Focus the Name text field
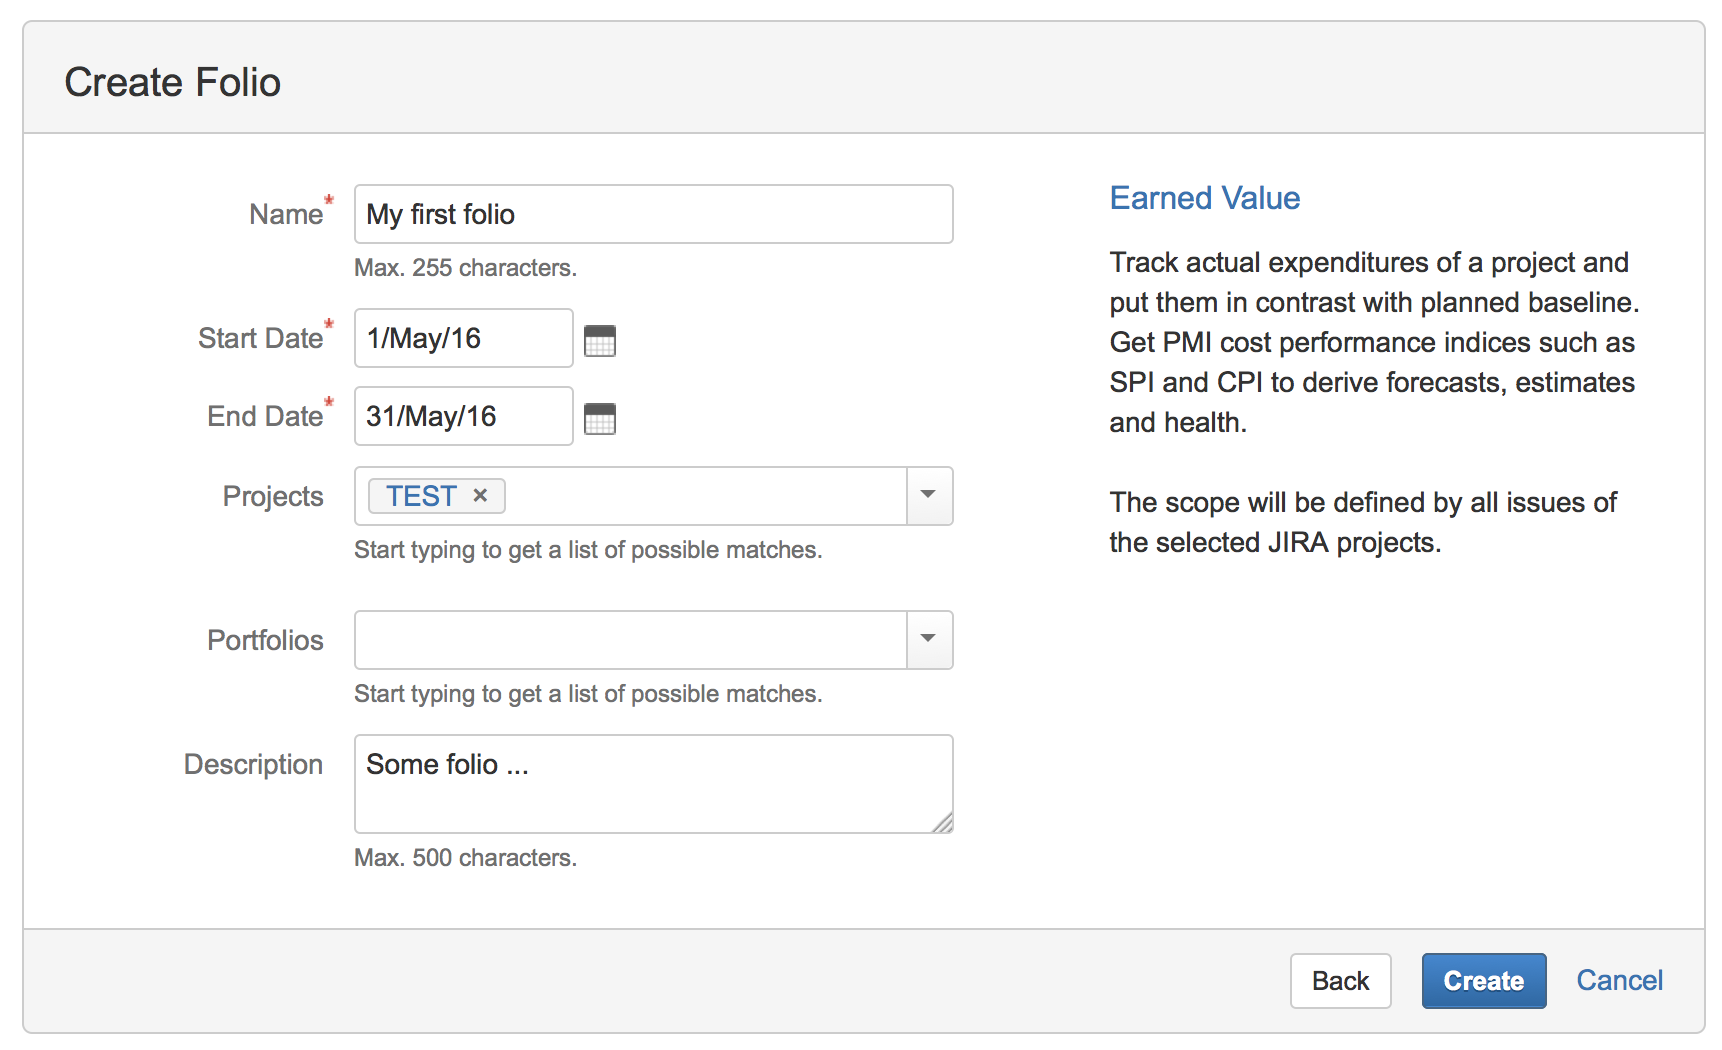Image resolution: width=1722 pixels, height=1050 pixels. [653, 214]
